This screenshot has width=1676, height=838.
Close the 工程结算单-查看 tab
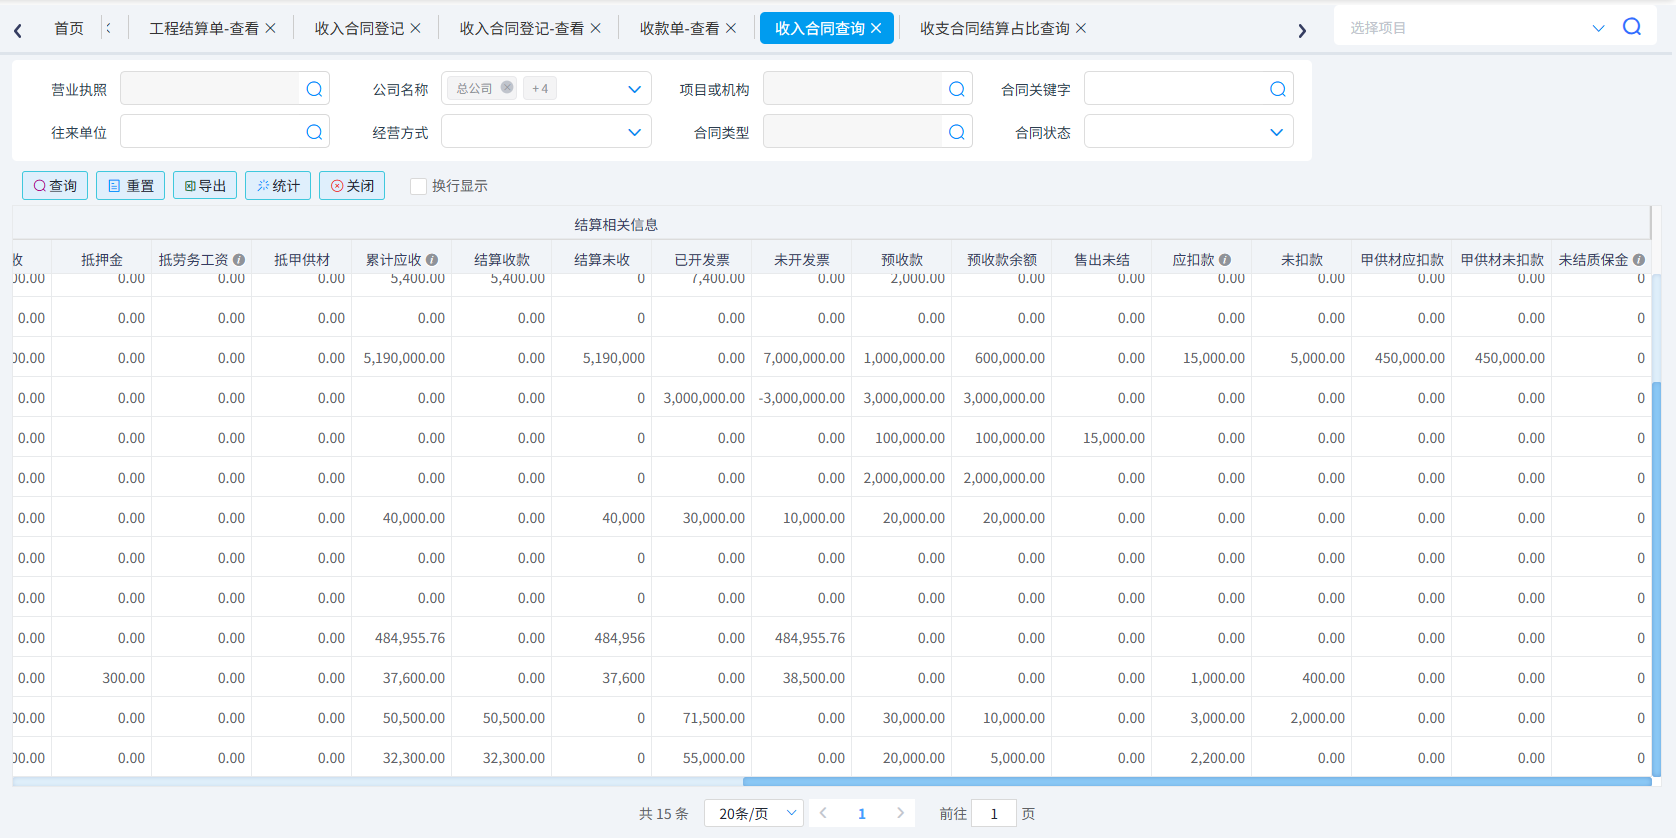[x=270, y=28]
